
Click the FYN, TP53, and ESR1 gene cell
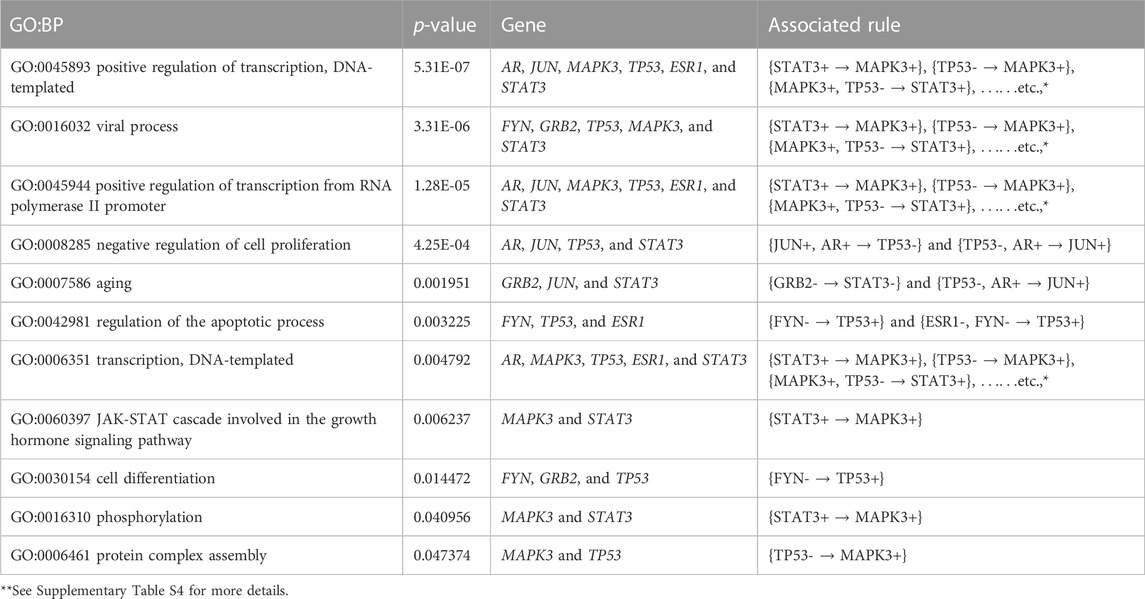tap(576, 324)
